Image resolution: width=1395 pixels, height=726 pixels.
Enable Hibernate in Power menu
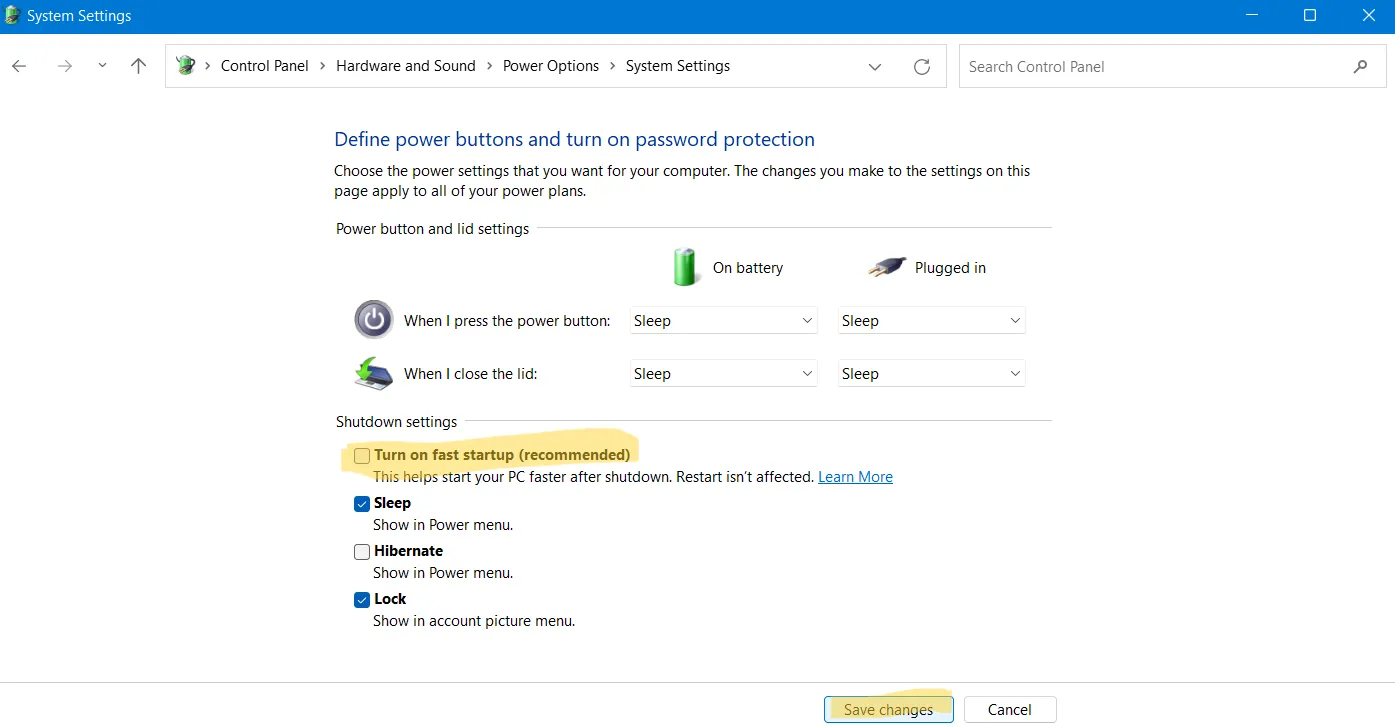click(362, 551)
